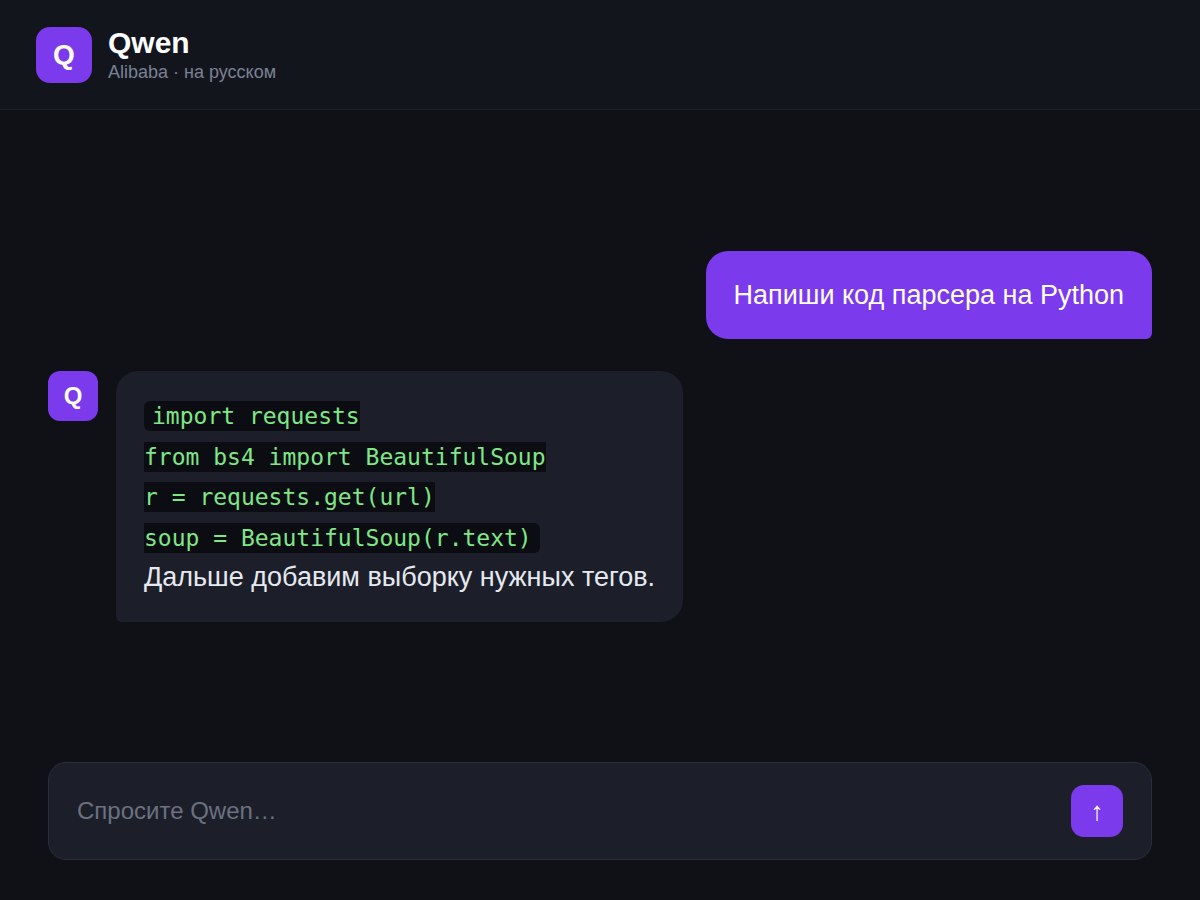Click the text 'Дальше добавим выборку нужных тегов.'

(x=399, y=577)
